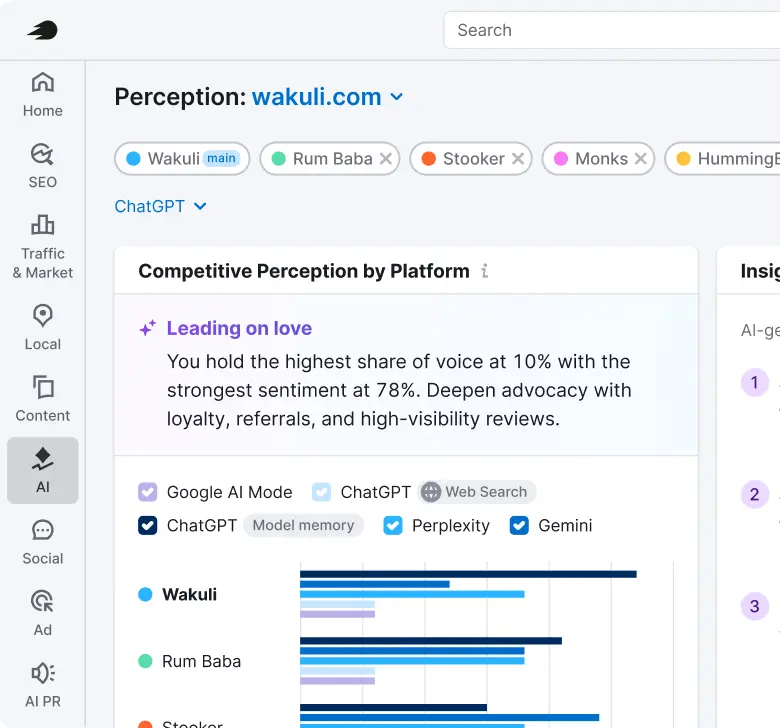Viewport: 780px width, 728px height.
Task: Click insight number 3 badge
Action: coord(755,606)
